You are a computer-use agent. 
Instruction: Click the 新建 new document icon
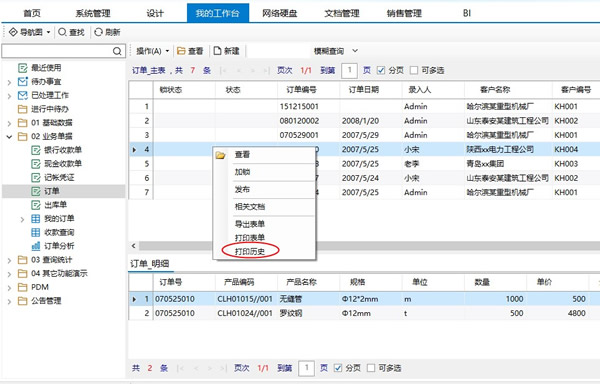(x=217, y=51)
